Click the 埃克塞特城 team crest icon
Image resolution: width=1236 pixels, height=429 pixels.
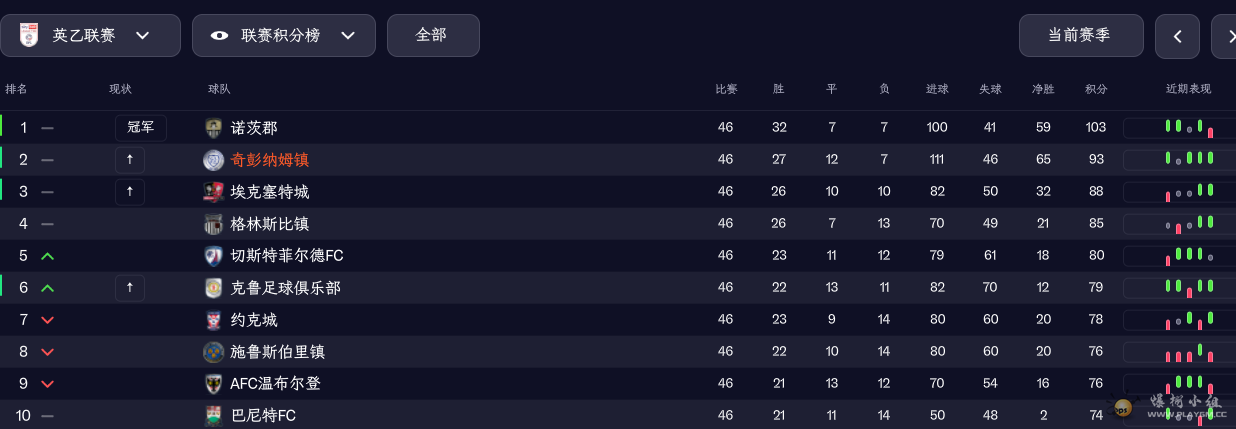pos(213,192)
